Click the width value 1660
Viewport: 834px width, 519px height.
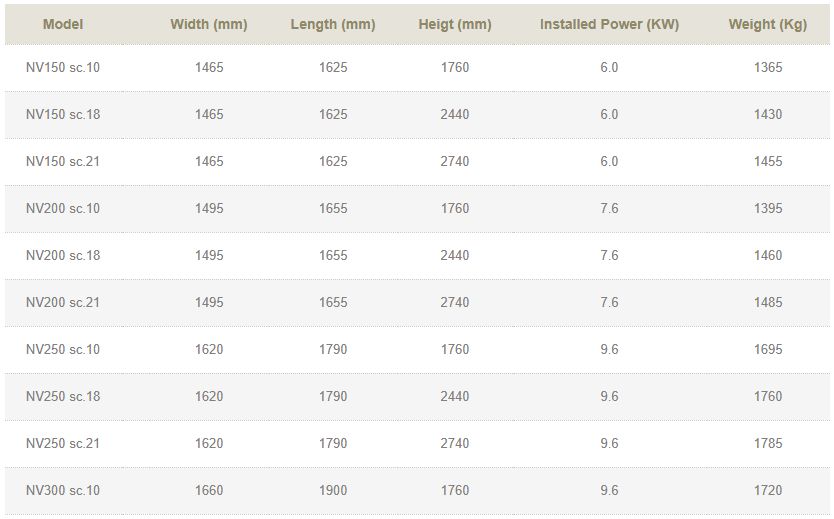pyautogui.click(x=209, y=491)
